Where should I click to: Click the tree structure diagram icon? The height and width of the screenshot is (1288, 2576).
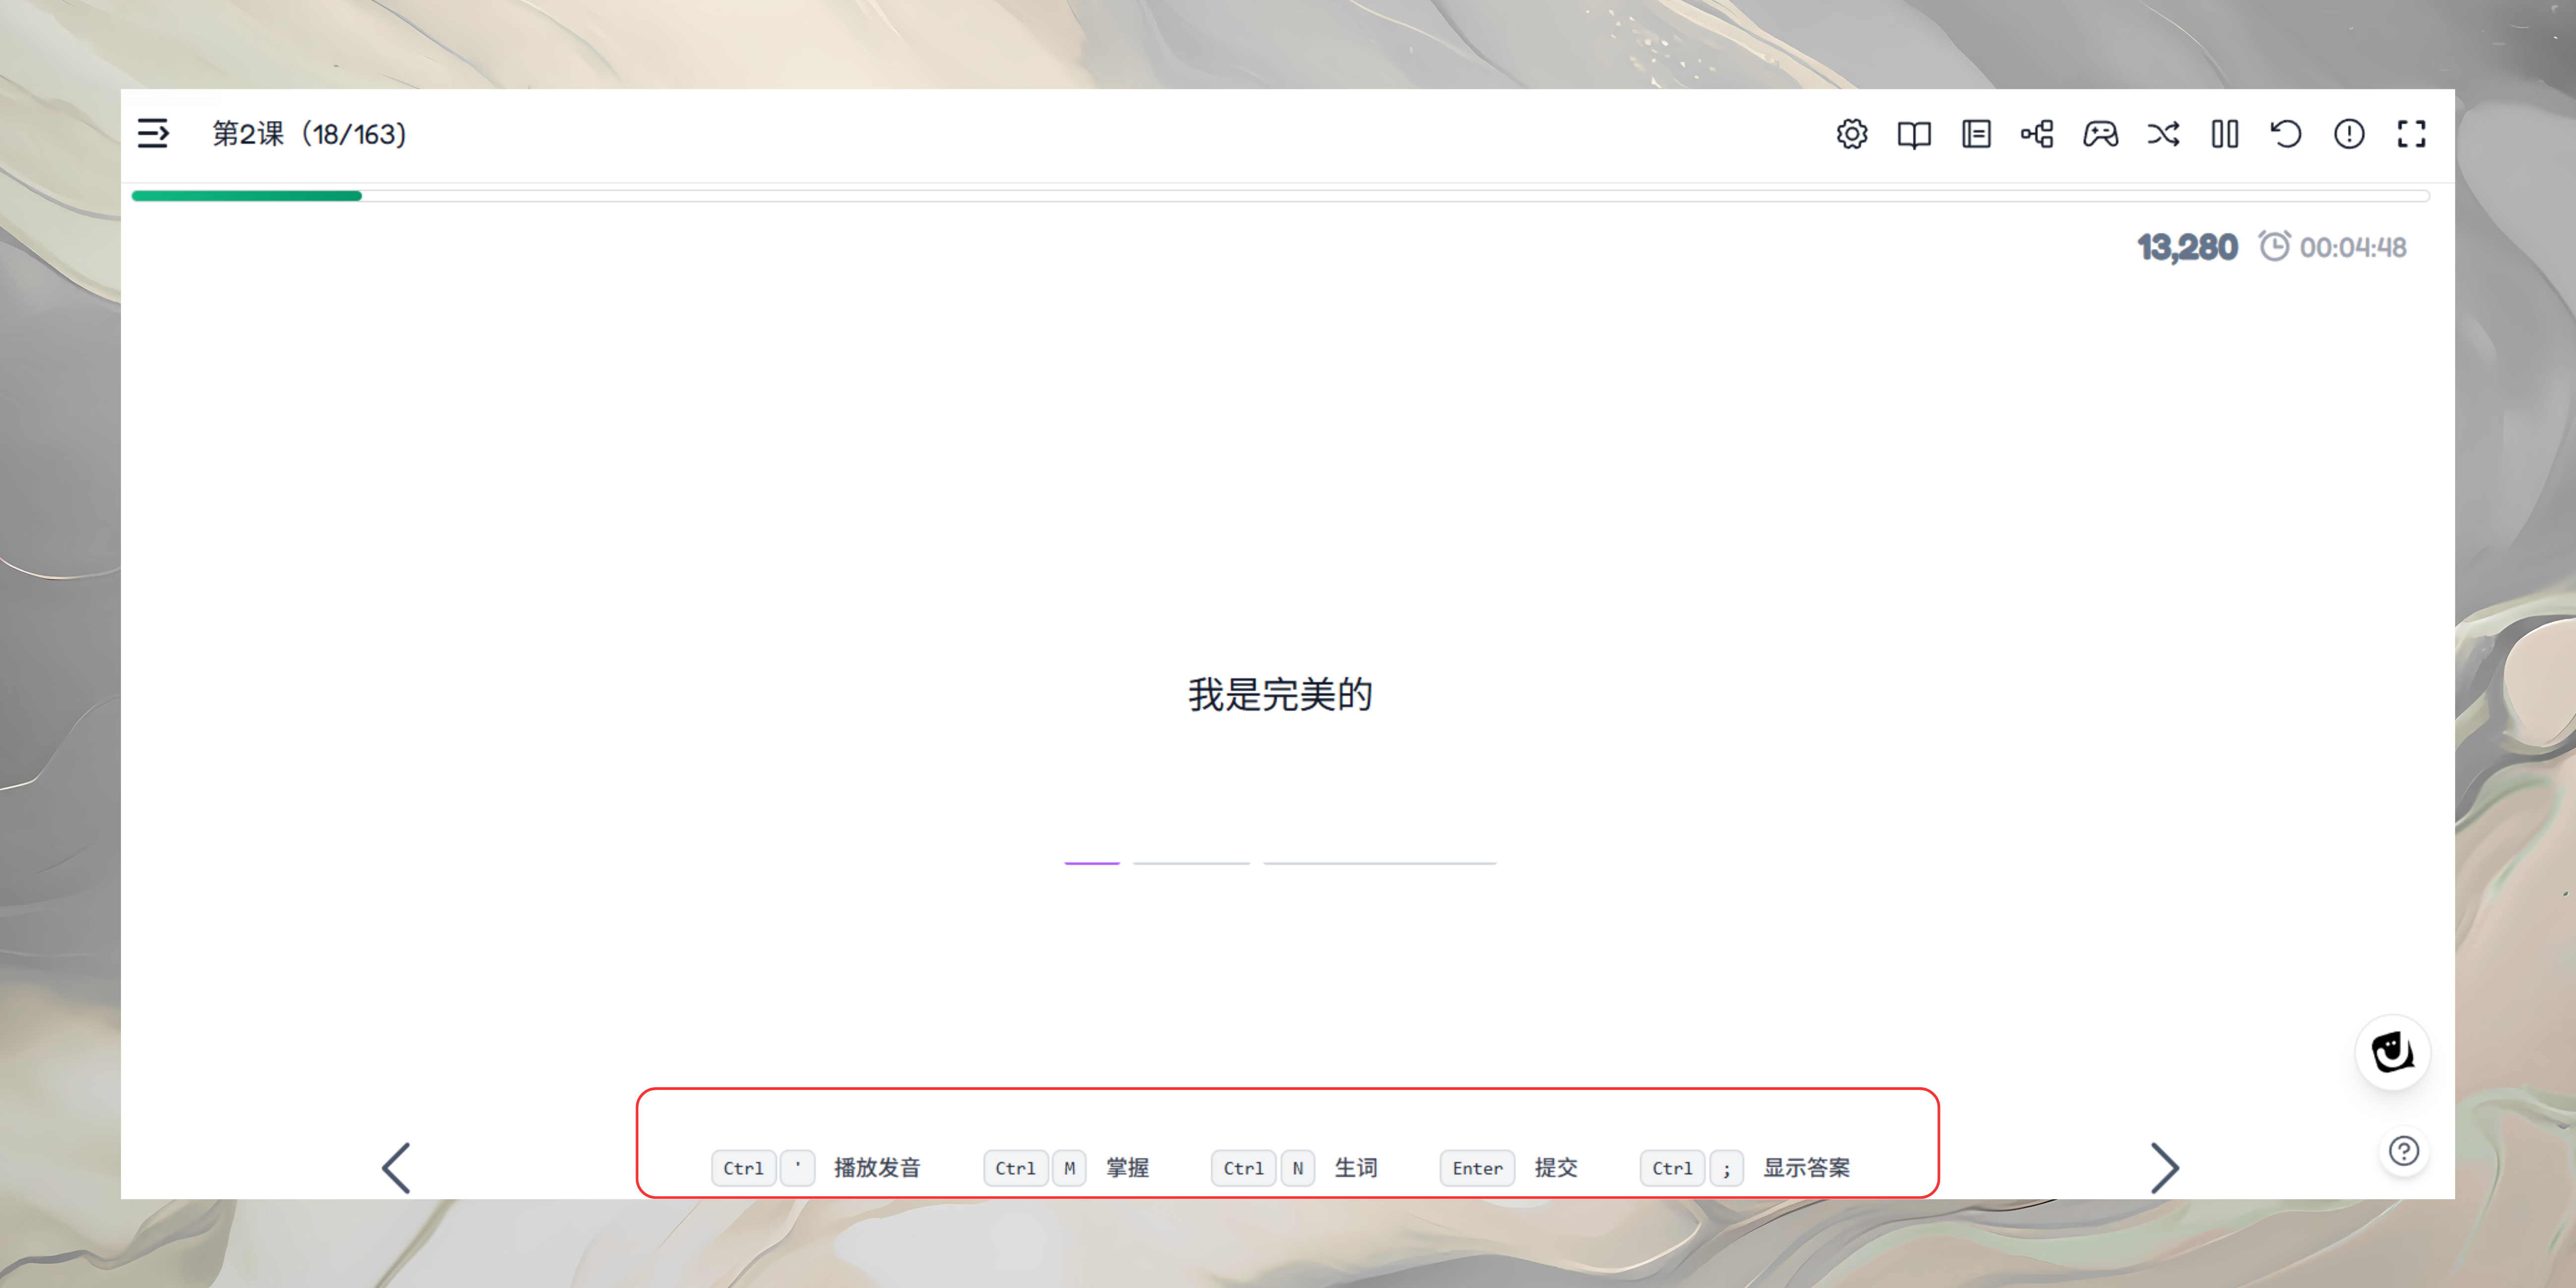coord(2037,134)
